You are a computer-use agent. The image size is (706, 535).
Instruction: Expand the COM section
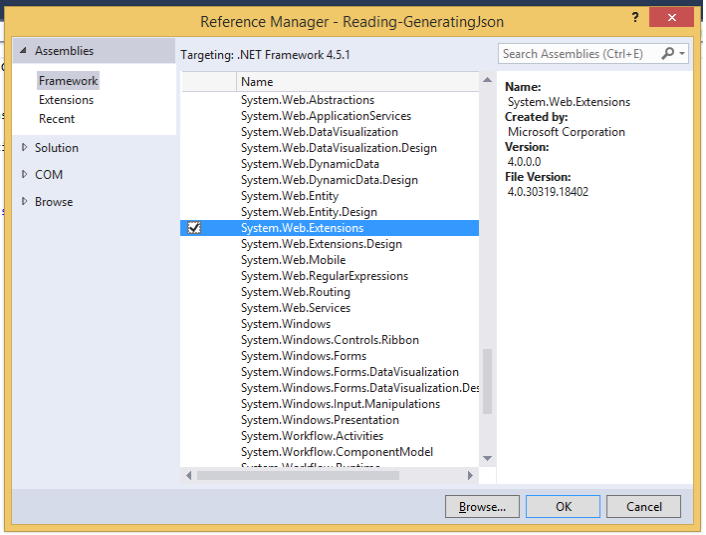[x=25, y=175]
